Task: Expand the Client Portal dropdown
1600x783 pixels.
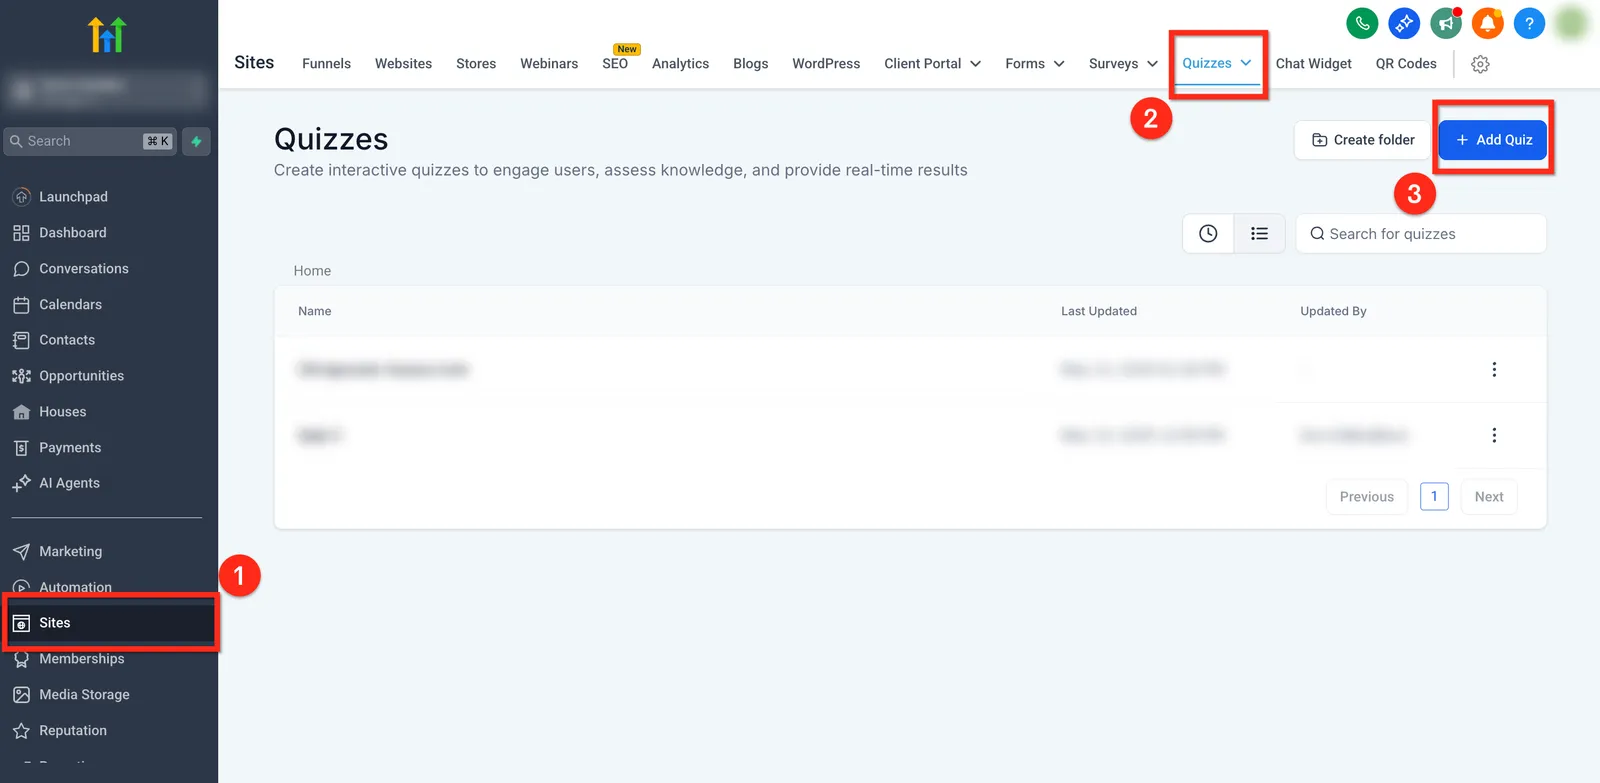Action: point(932,63)
